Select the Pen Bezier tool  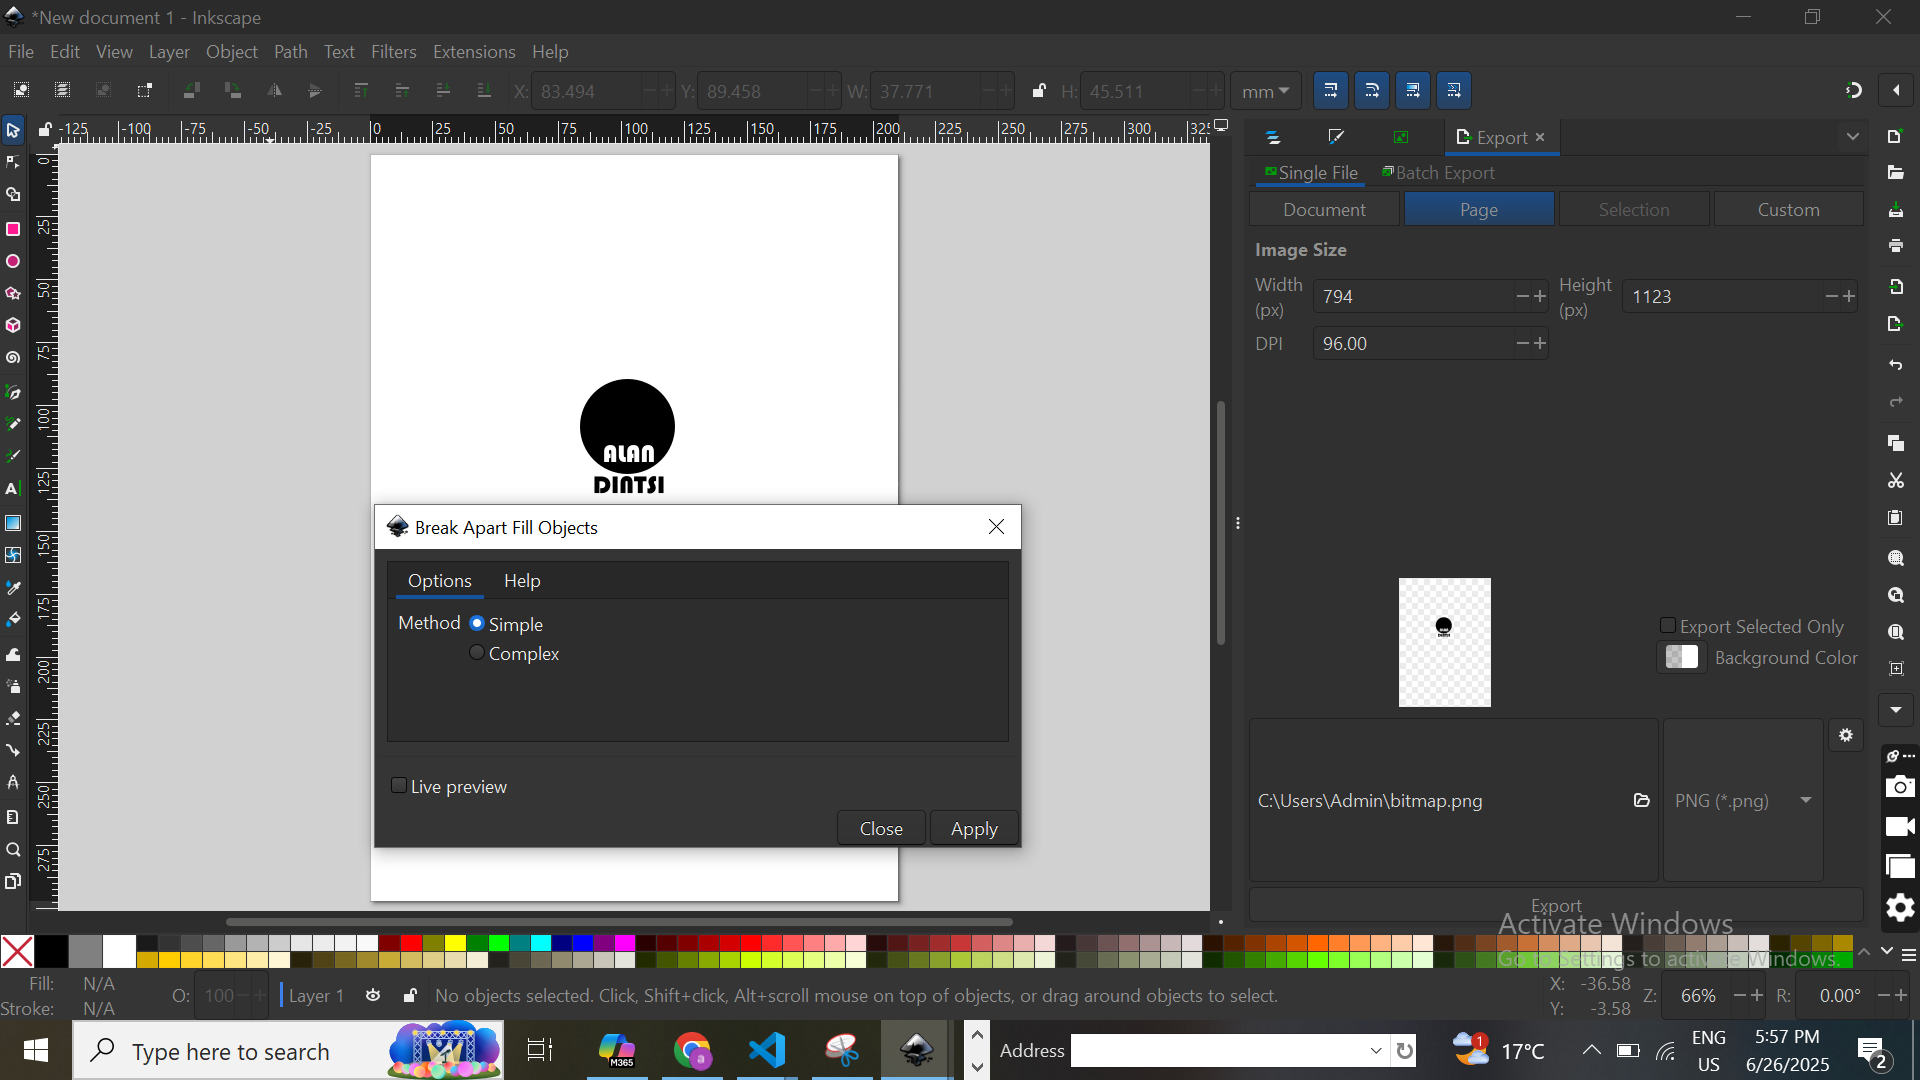[13, 393]
